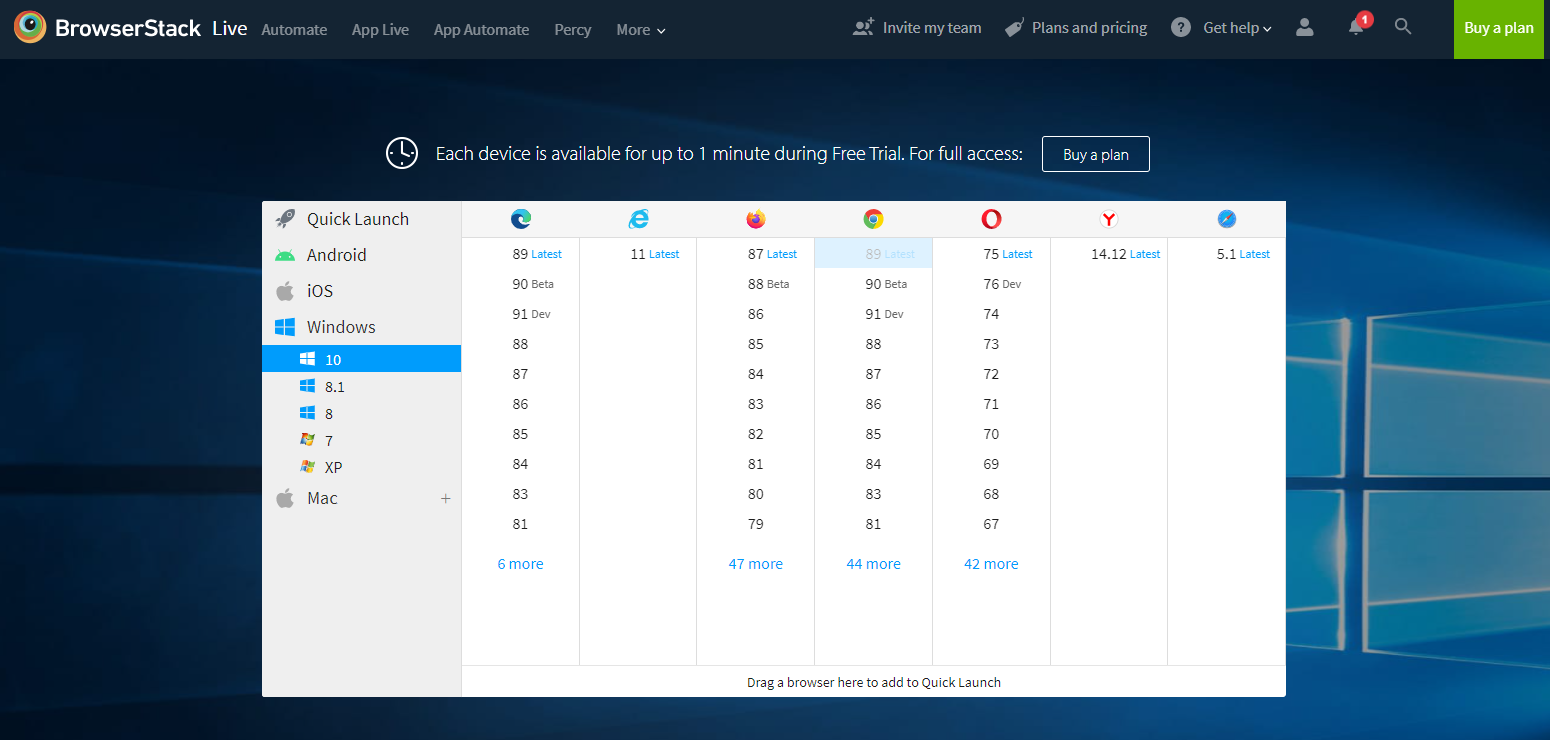Click the Android robot icon
The image size is (1550, 740).
(x=285, y=255)
